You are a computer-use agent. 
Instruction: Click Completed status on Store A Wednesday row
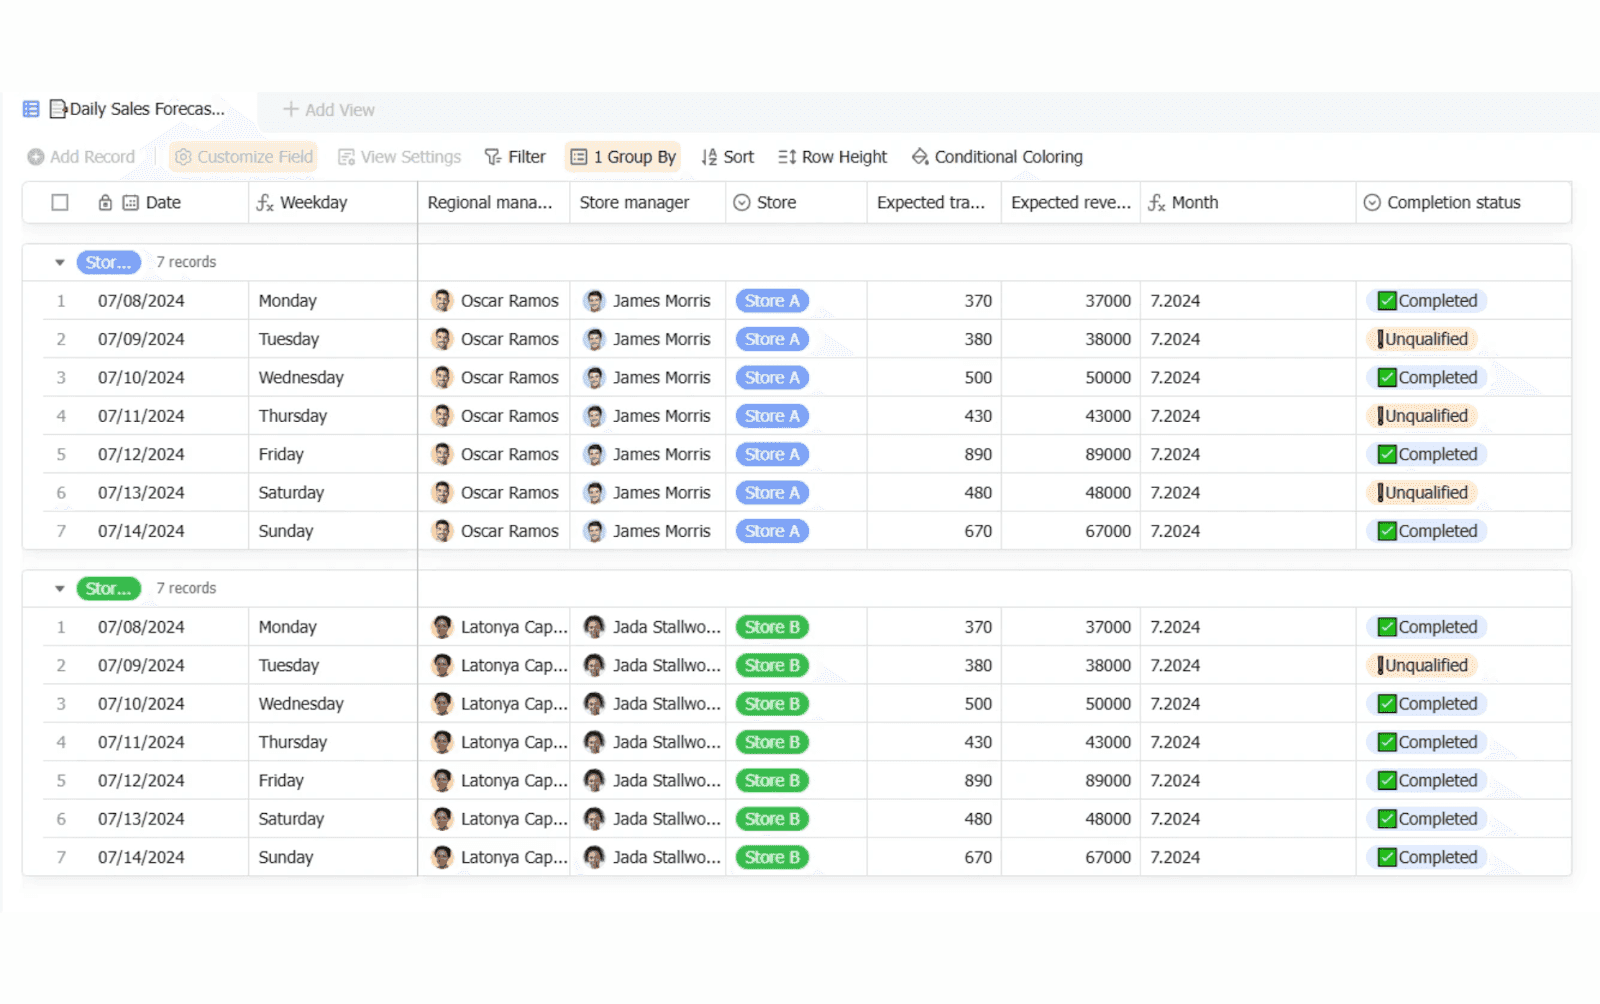click(1427, 378)
